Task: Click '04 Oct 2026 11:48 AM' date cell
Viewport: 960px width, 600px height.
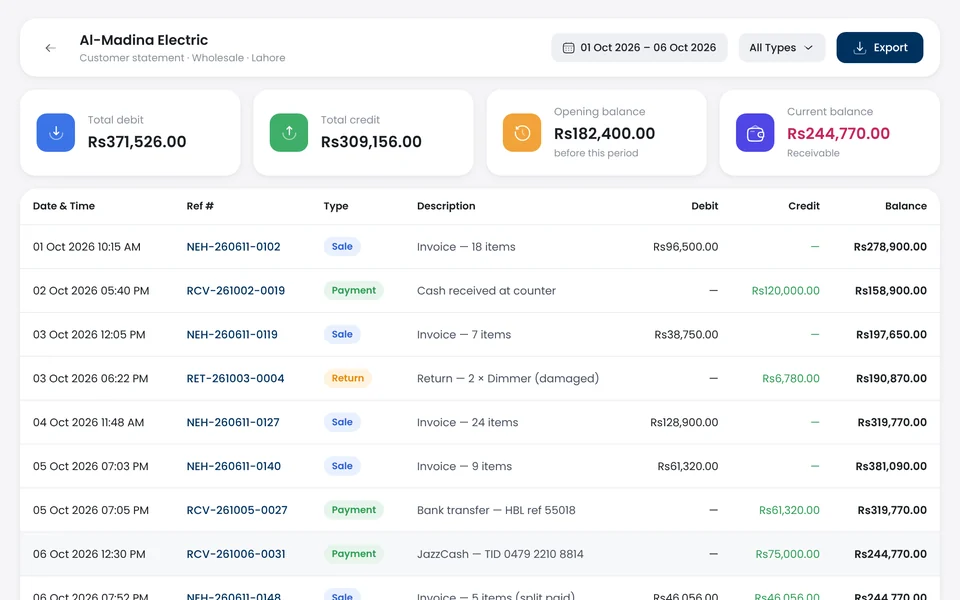Action: tap(89, 422)
